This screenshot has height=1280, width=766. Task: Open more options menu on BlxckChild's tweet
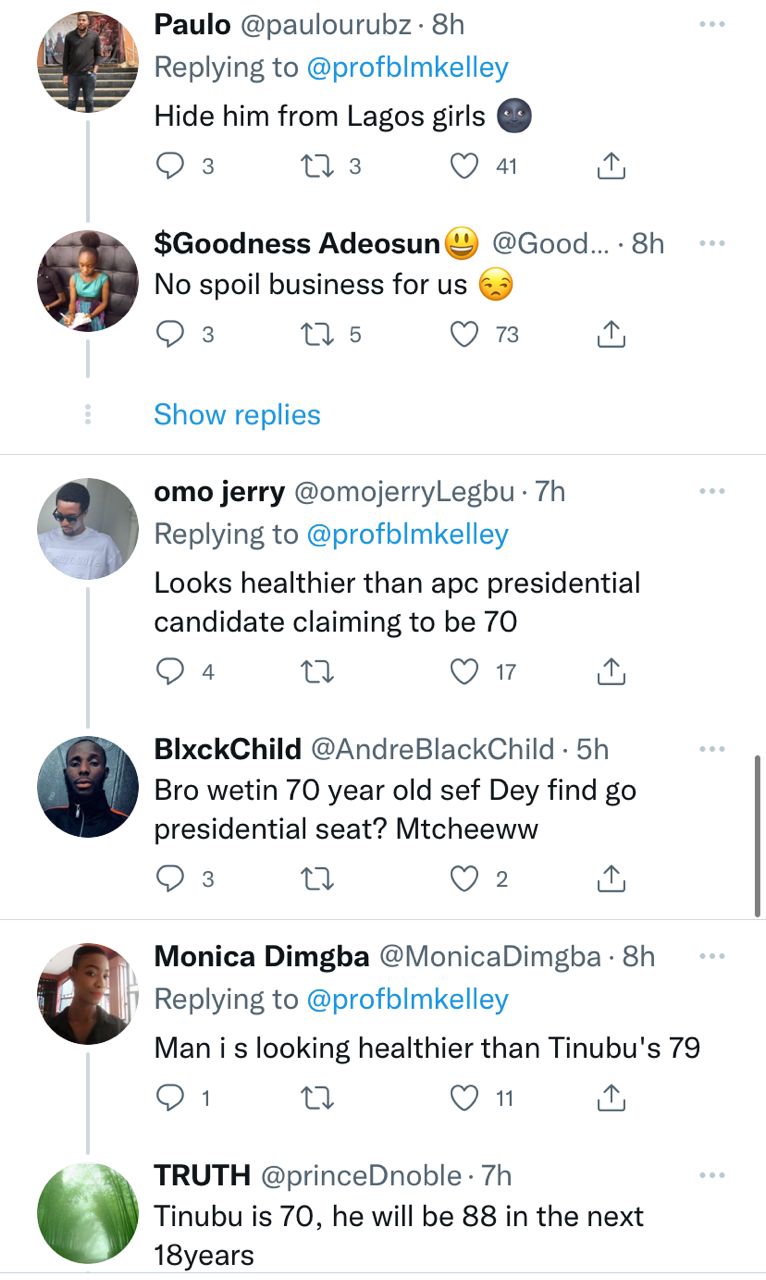712,749
